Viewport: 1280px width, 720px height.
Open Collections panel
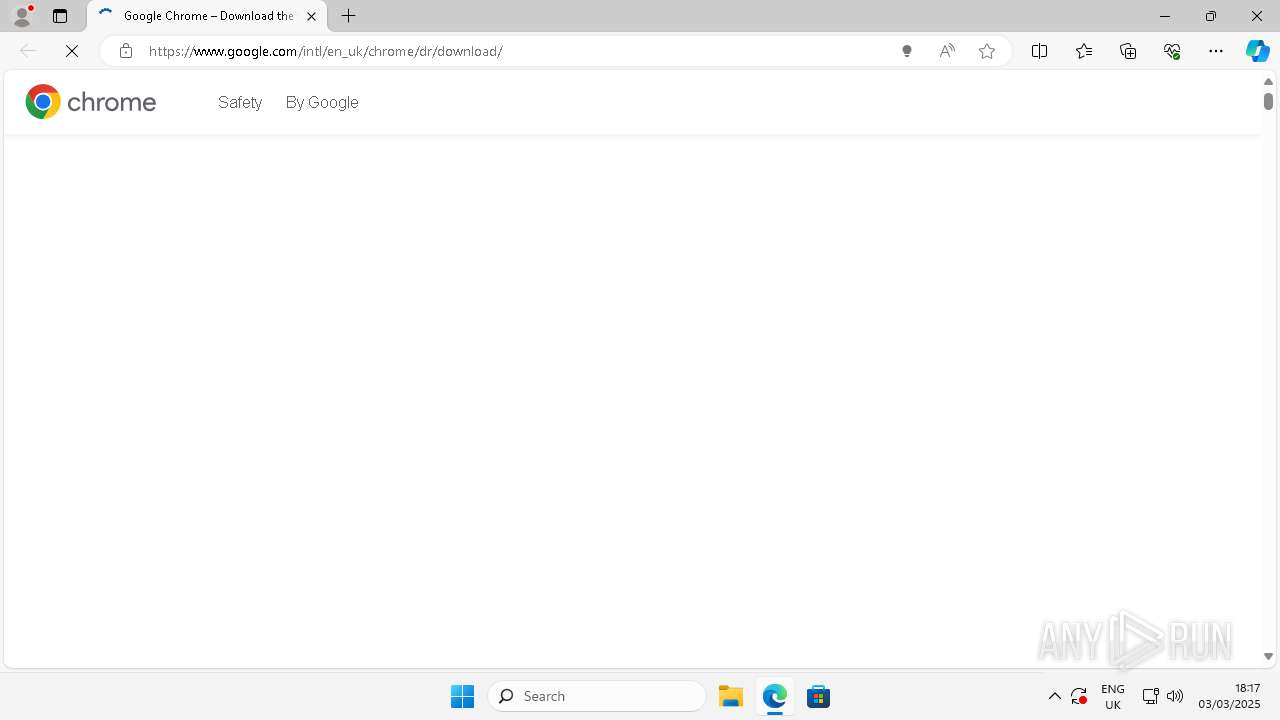pos(1128,51)
